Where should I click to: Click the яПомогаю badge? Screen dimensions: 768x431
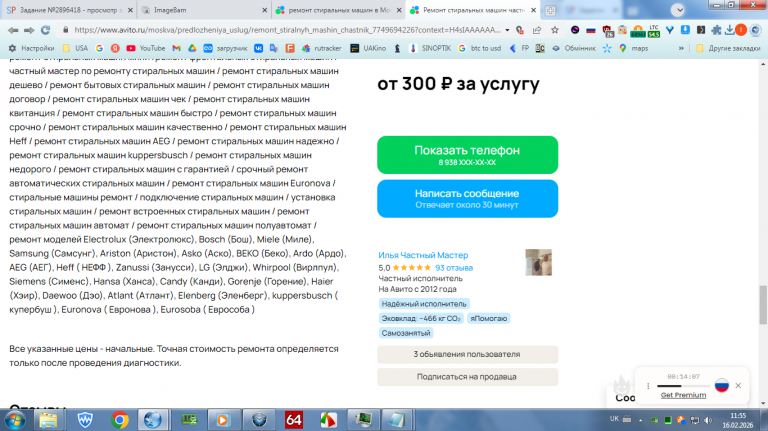489,318
